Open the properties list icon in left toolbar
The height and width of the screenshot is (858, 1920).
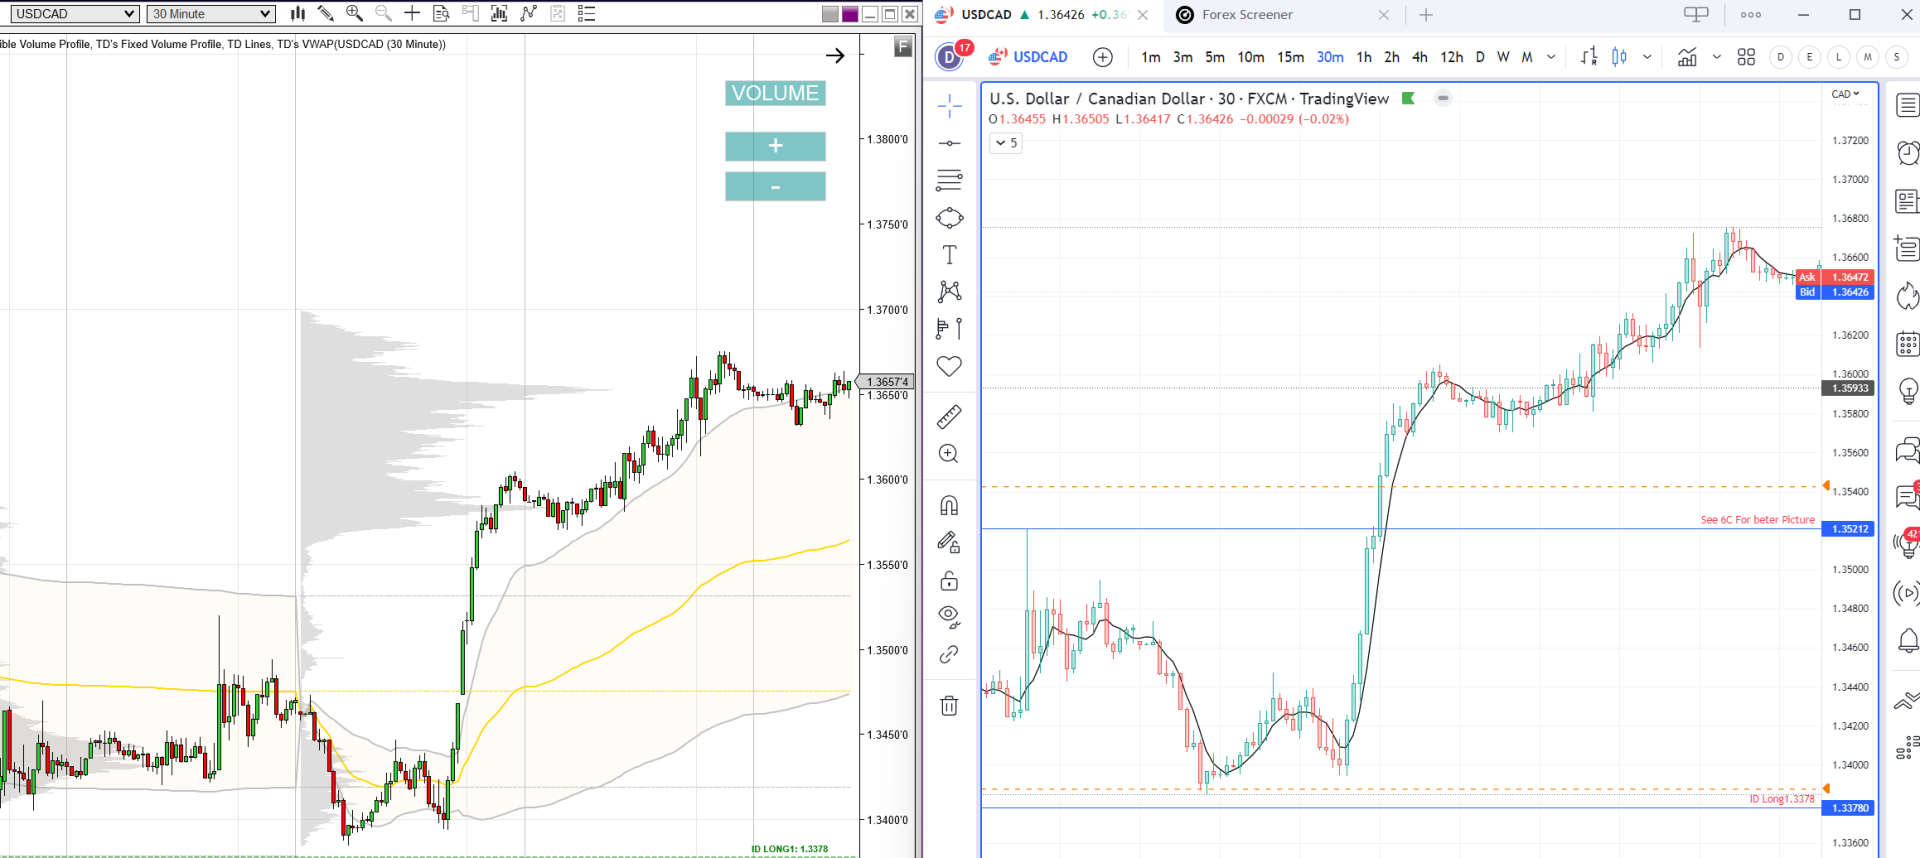pyautogui.click(x=587, y=14)
